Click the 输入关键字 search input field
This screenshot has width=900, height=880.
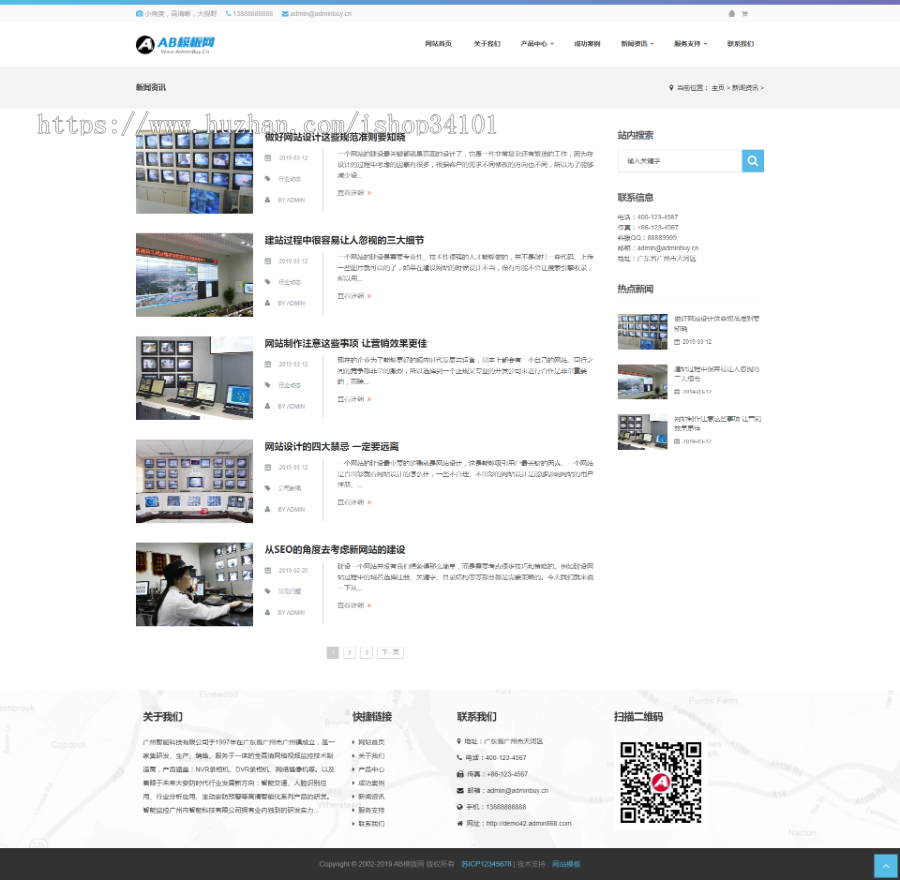pyautogui.click(x=680, y=160)
